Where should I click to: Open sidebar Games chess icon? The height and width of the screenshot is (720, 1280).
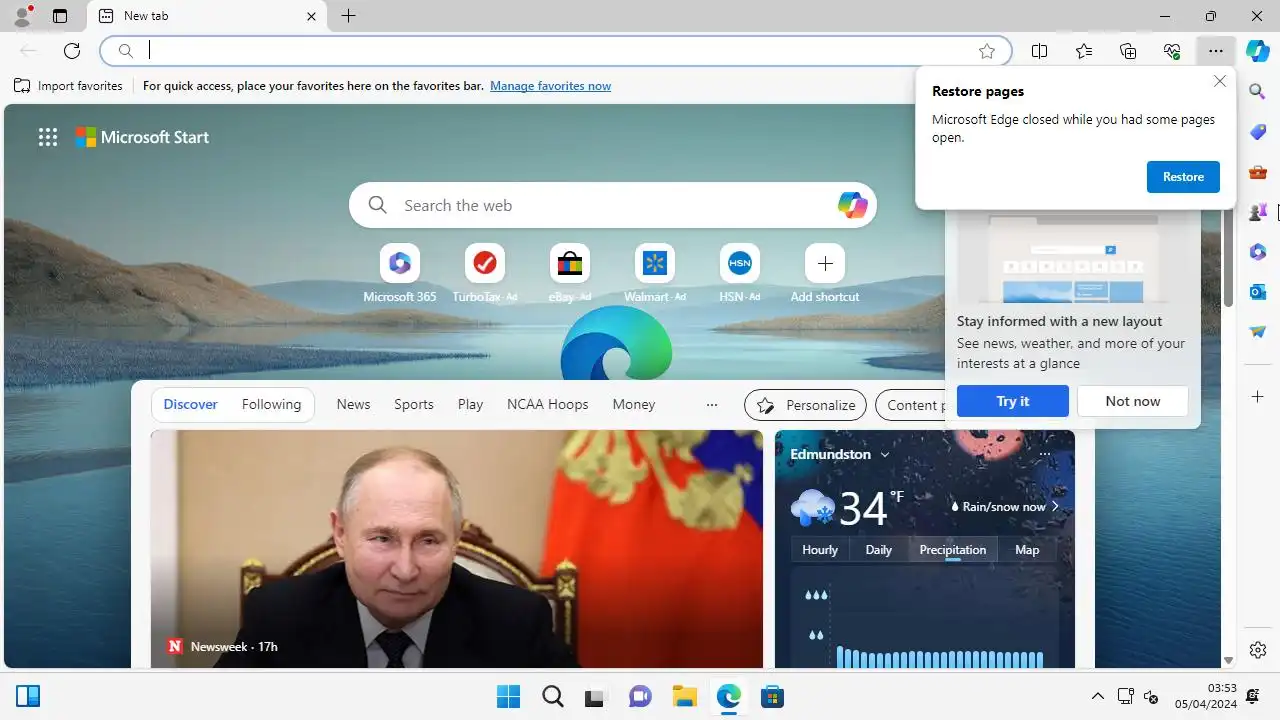point(1258,212)
